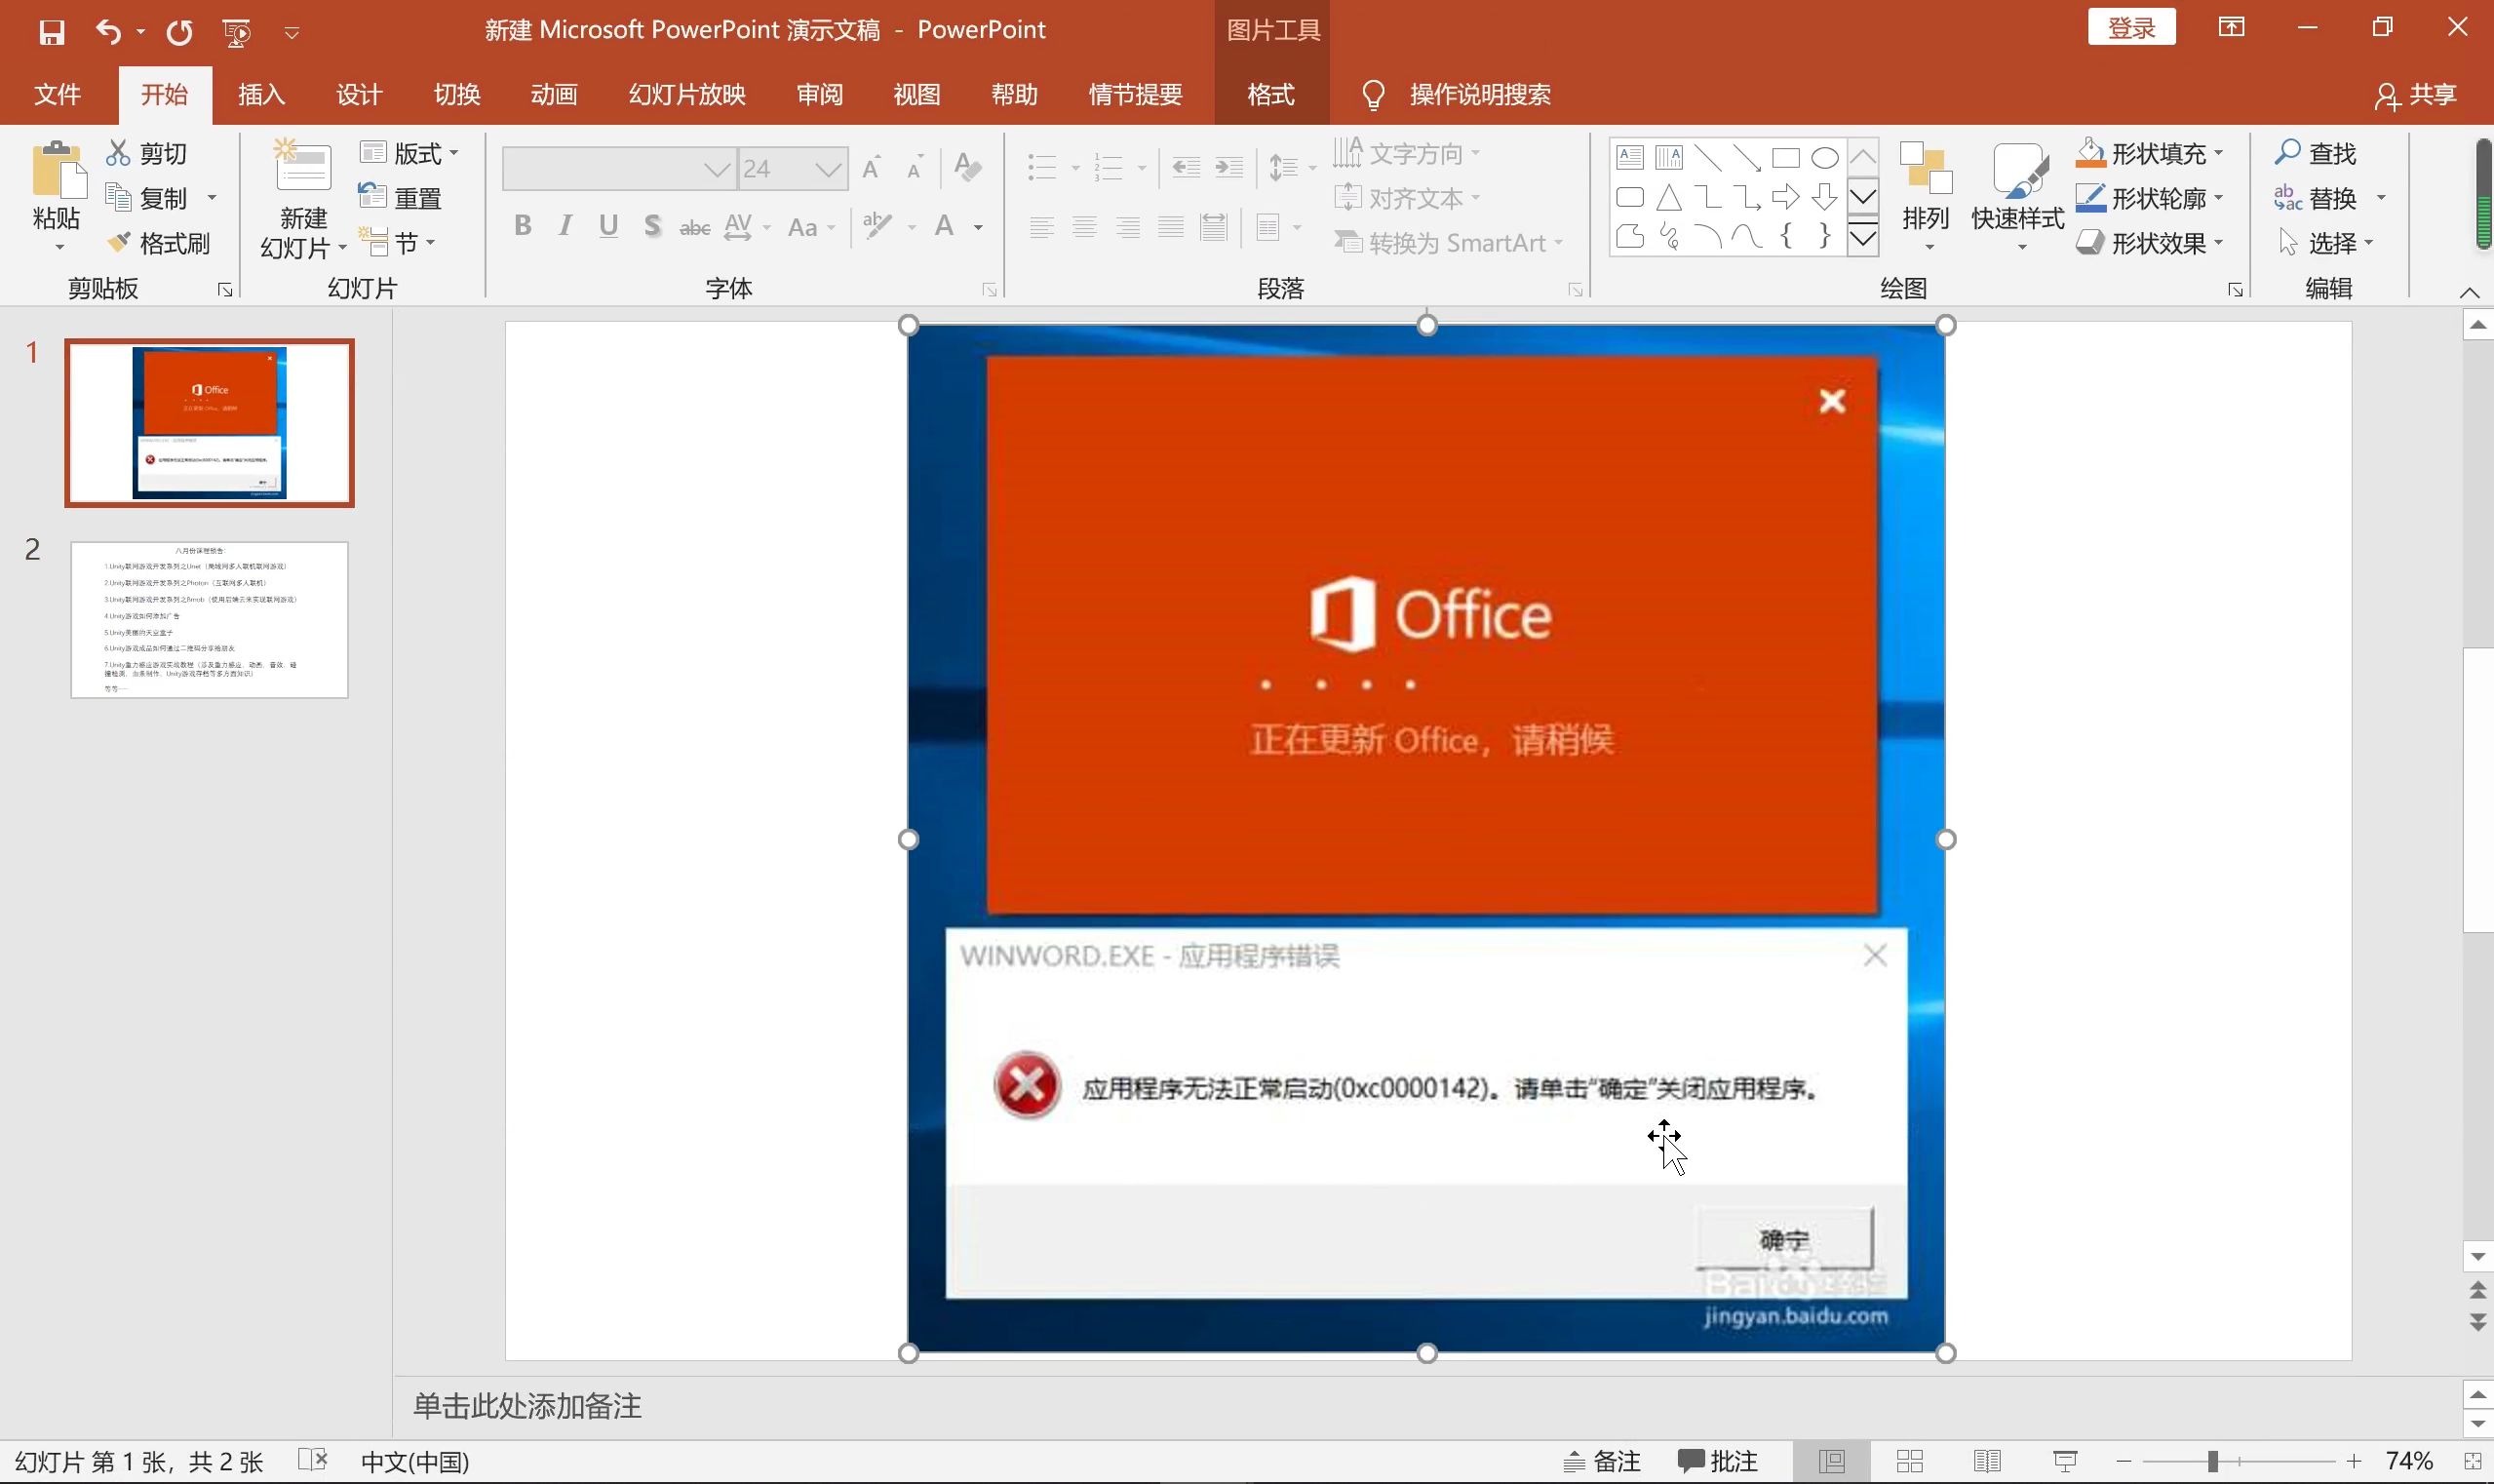
Task: Click the Redo/Repeat arrow icon
Action: [180, 32]
